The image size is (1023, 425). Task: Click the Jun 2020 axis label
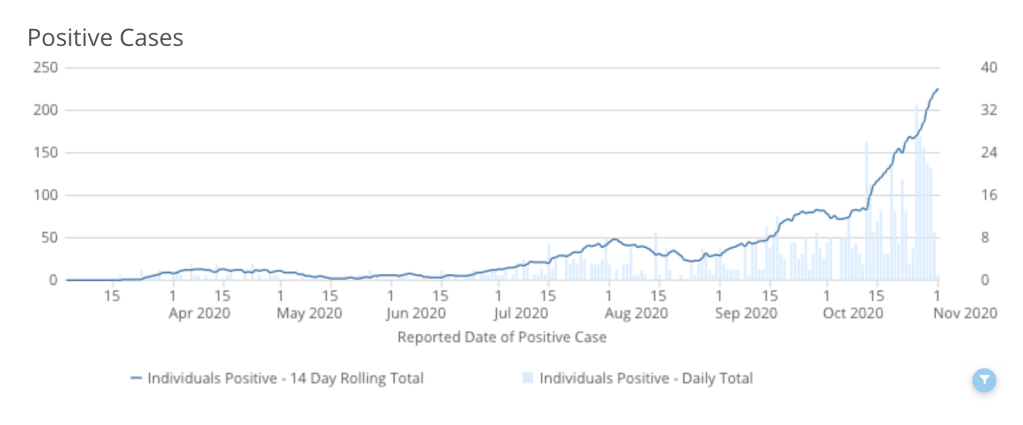(x=417, y=314)
